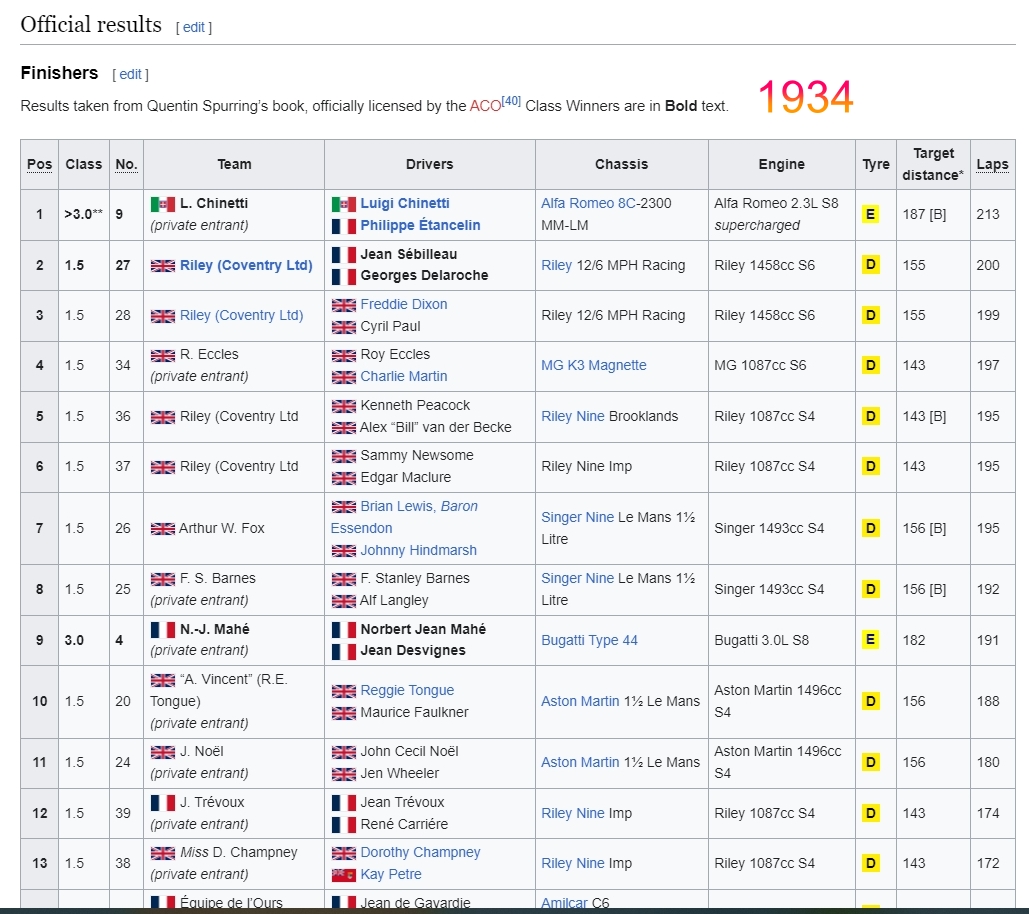This screenshot has height=914, width=1029.
Task: Open Amilcar chassis link
Action: [564, 903]
